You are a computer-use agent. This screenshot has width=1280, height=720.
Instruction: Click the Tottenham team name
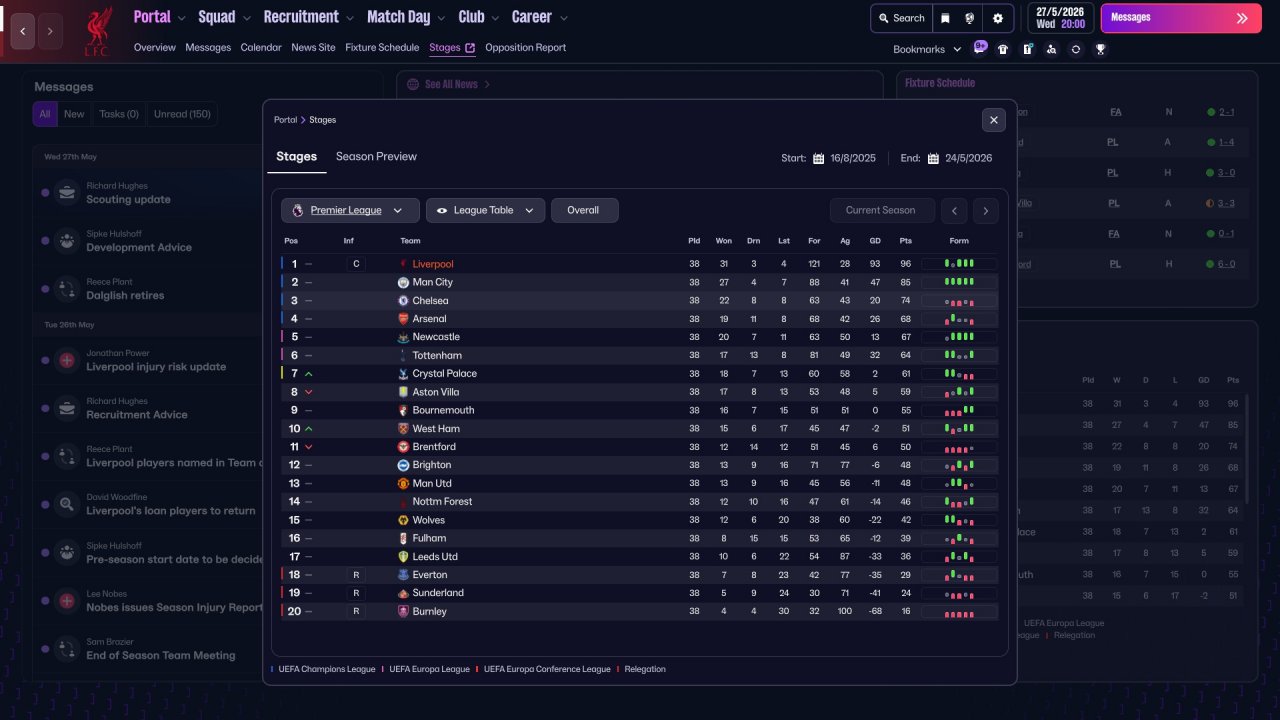(437, 356)
